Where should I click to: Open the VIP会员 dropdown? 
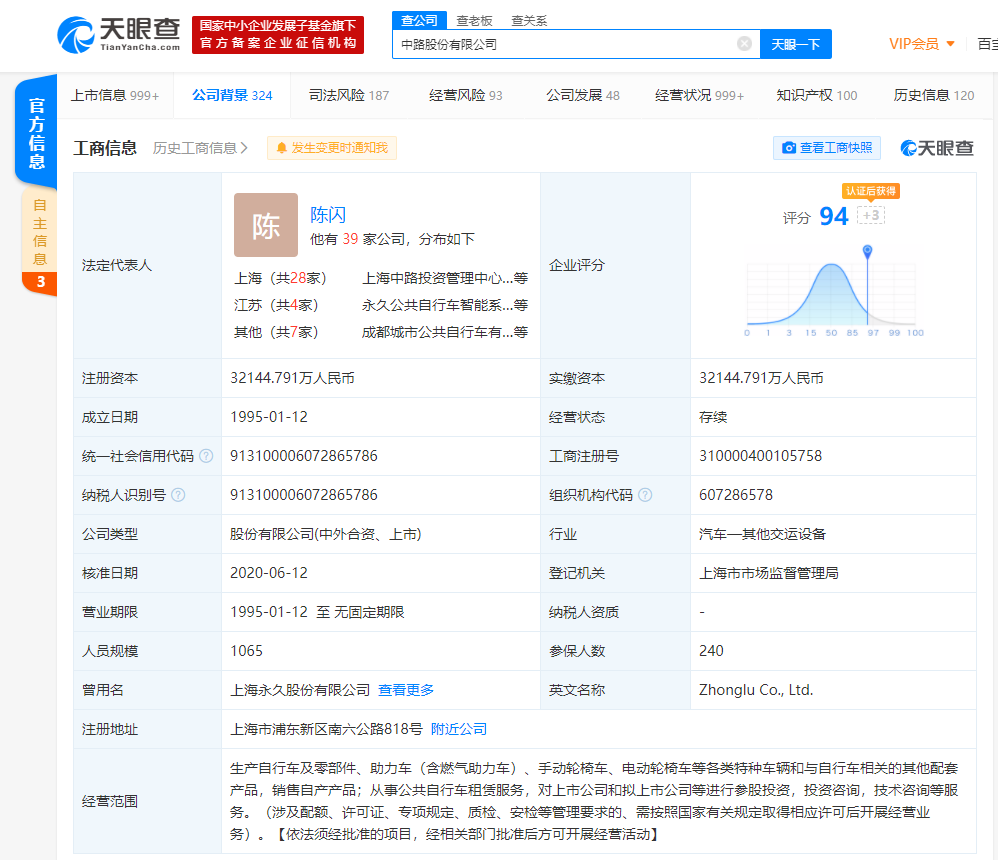point(922,44)
